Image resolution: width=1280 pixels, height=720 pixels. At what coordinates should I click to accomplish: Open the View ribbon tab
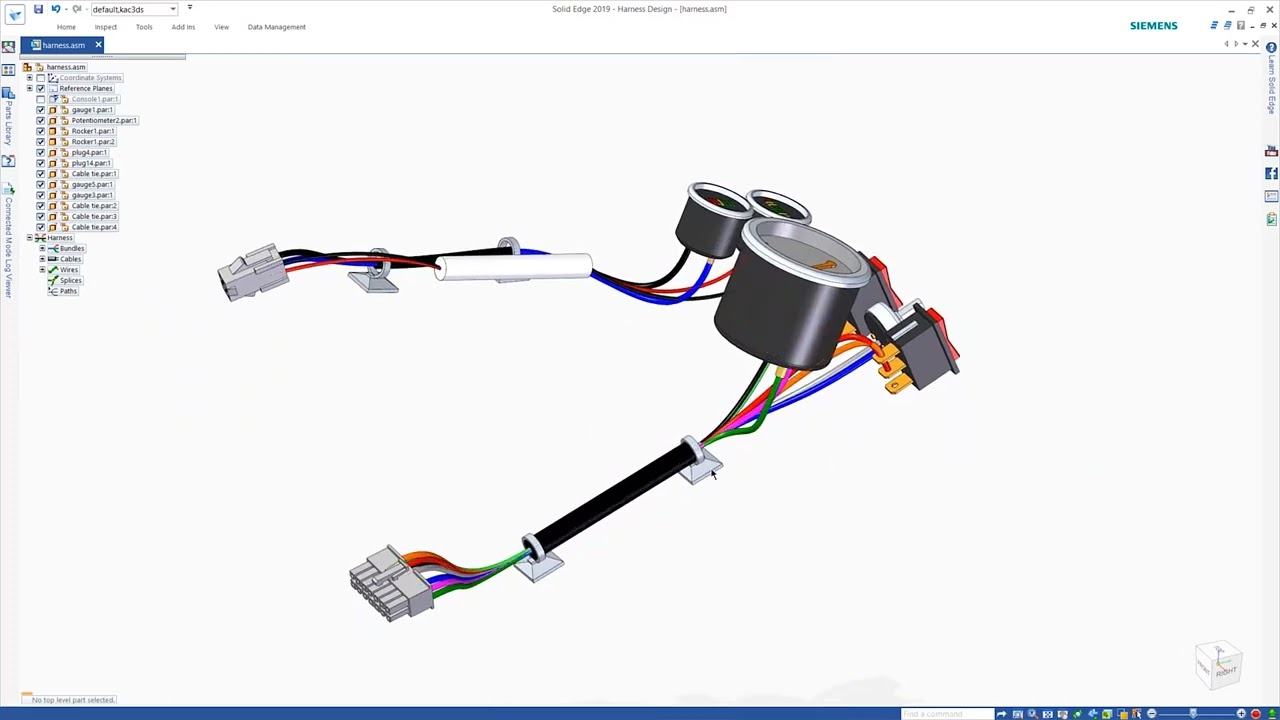click(x=221, y=27)
